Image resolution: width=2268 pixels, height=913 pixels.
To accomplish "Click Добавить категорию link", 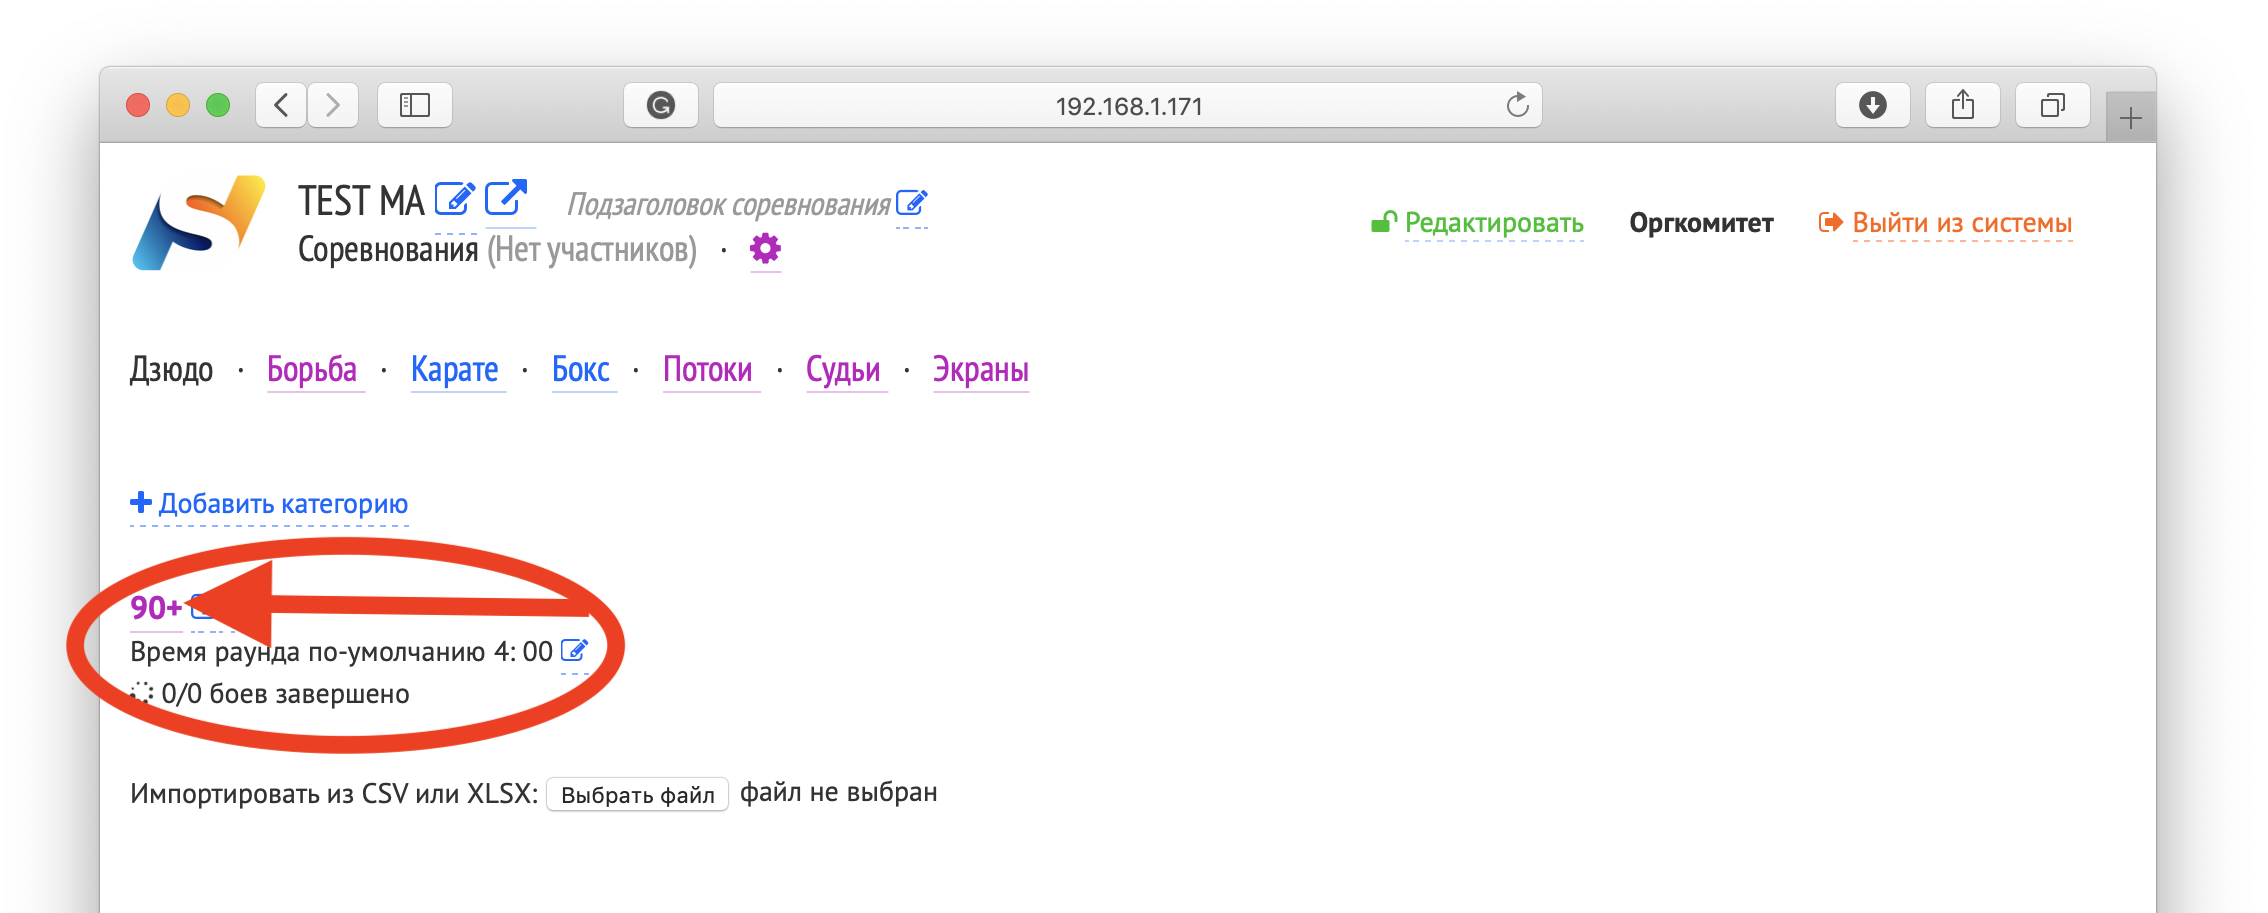I will pos(270,503).
